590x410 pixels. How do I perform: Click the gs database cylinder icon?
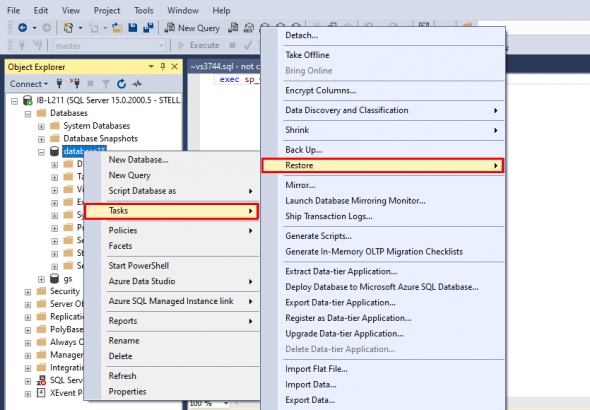pos(55,278)
